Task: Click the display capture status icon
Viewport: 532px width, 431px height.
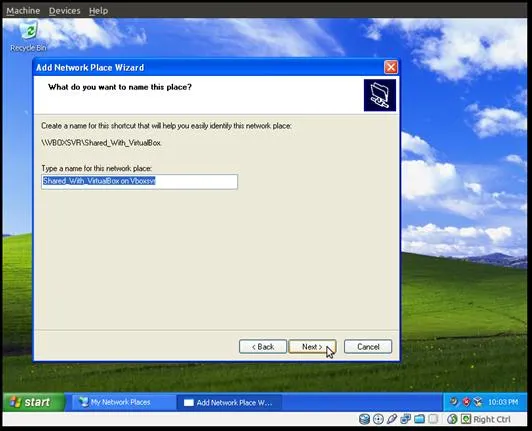Action: 433,419
